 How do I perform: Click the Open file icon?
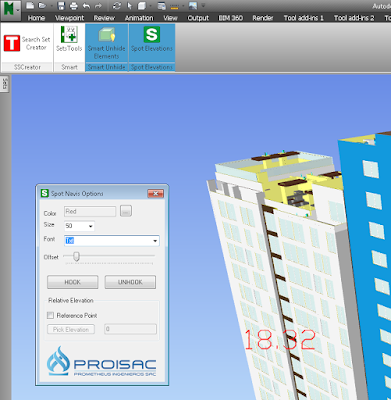point(42,6)
